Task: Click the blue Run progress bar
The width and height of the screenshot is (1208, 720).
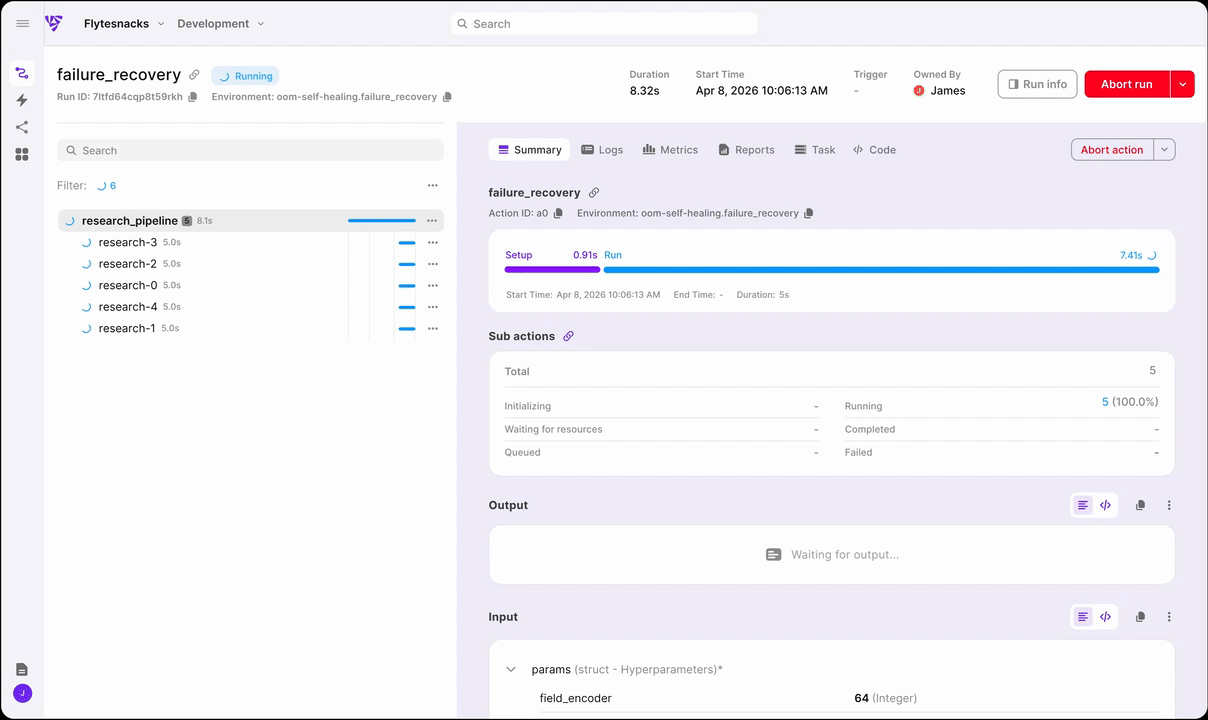Action: point(882,269)
